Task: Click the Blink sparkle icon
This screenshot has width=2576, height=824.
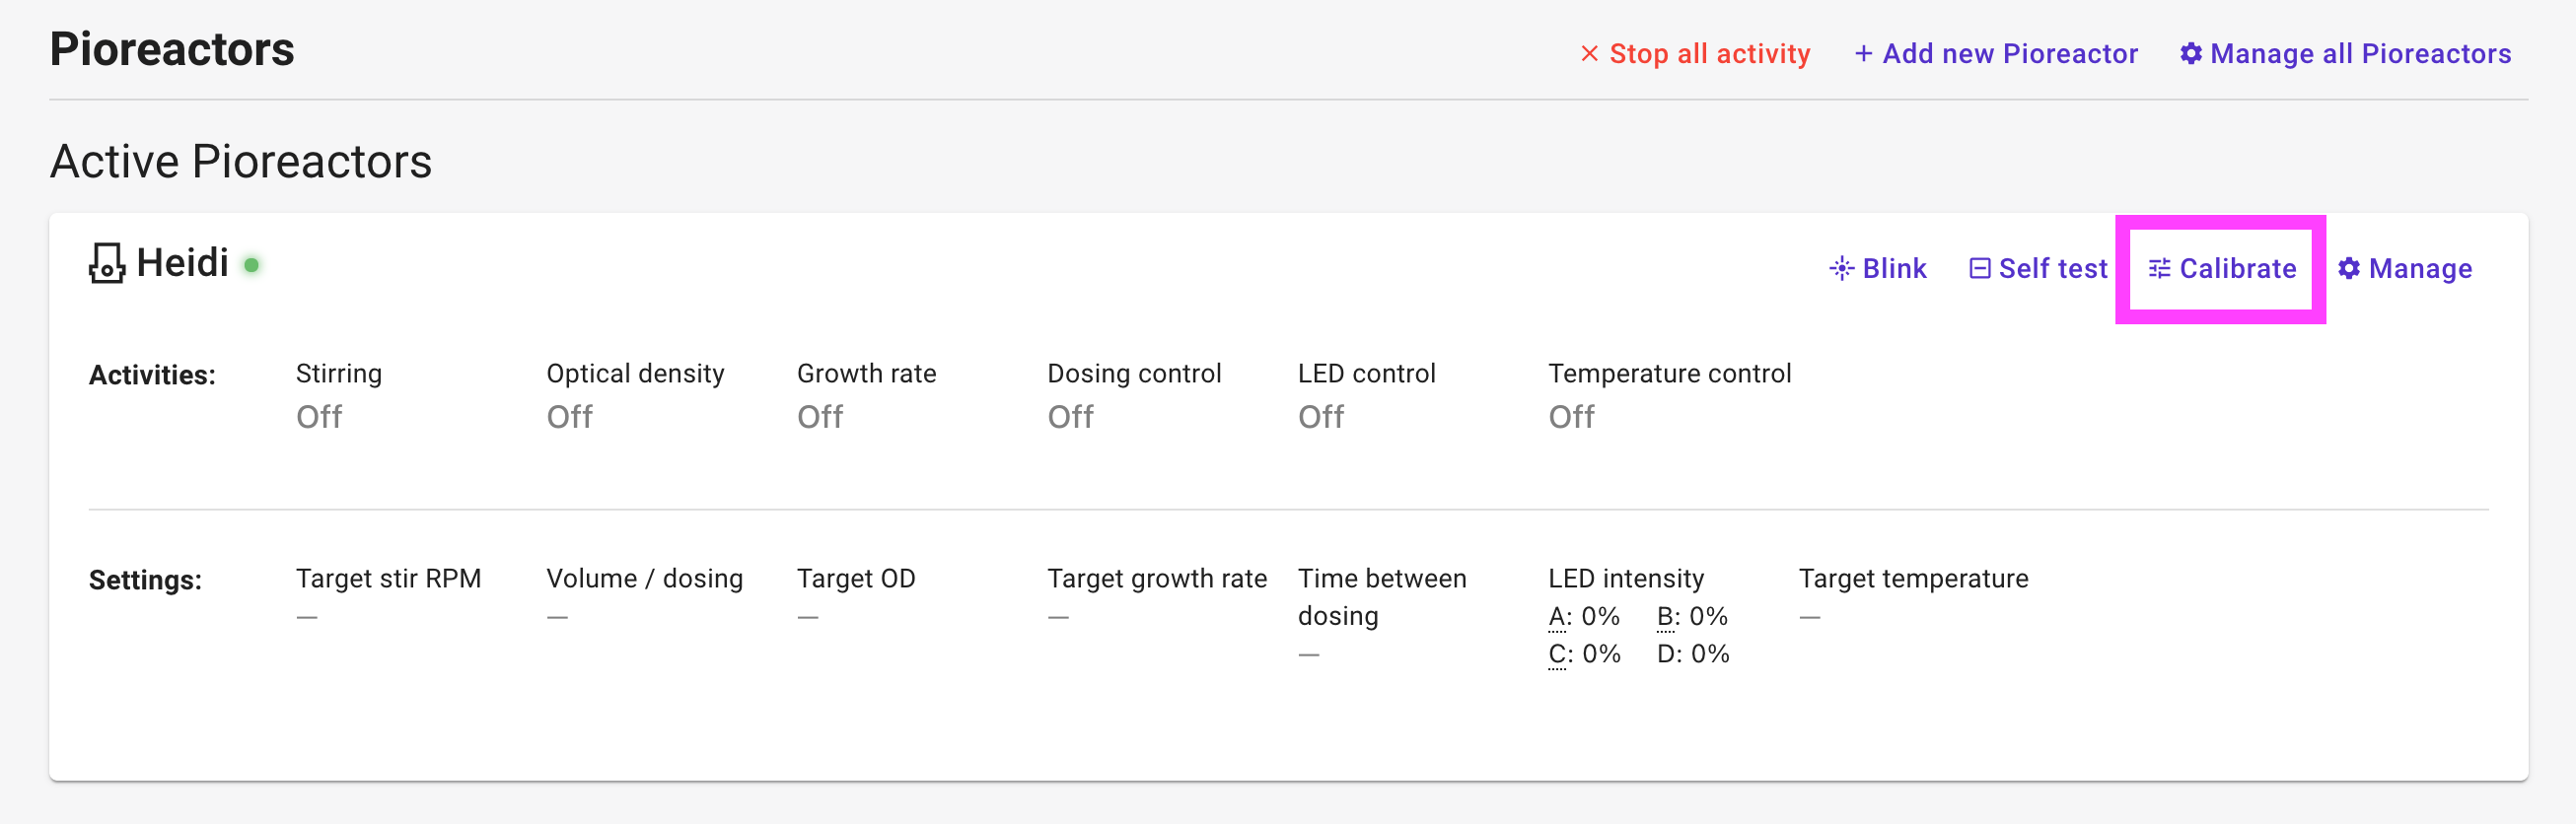Action: click(x=1842, y=268)
